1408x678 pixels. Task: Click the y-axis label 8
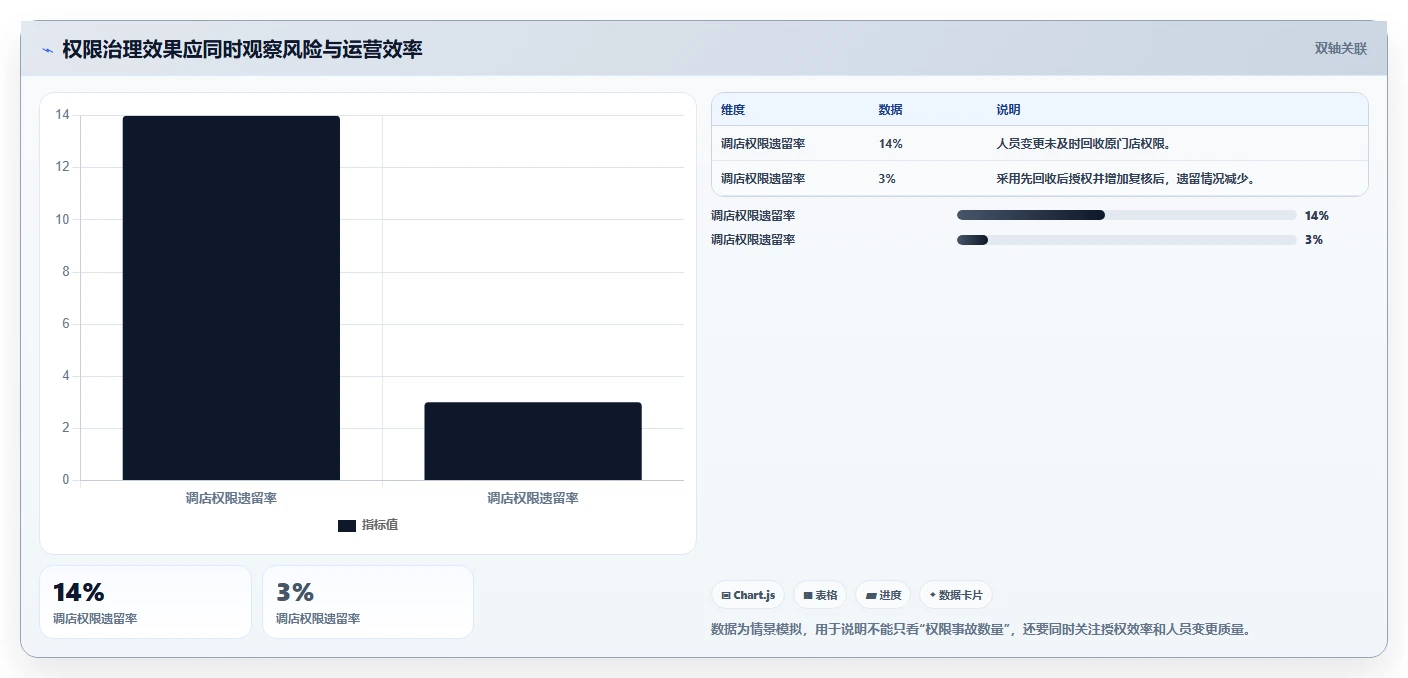tap(66, 271)
